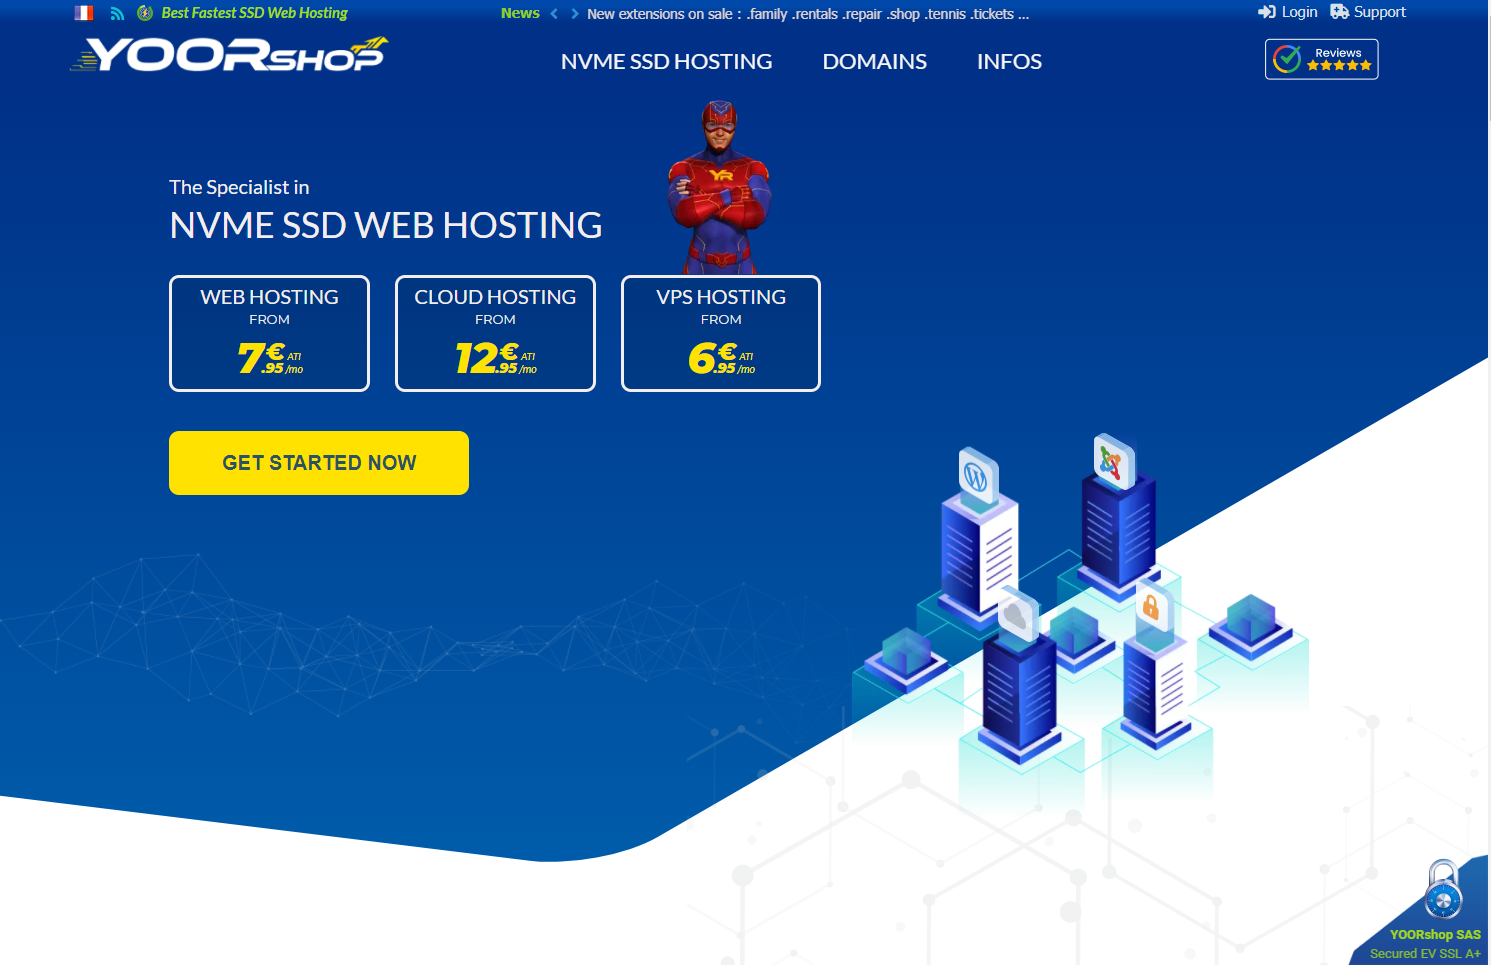1491x965 pixels.
Task: Click the French flag language icon
Action: point(84,13)
